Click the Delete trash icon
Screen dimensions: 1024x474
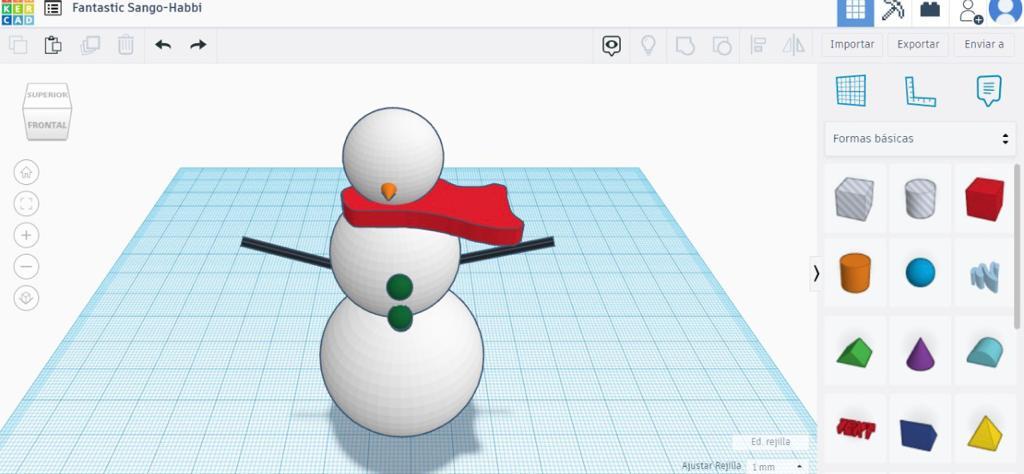[x=125, y=45]
